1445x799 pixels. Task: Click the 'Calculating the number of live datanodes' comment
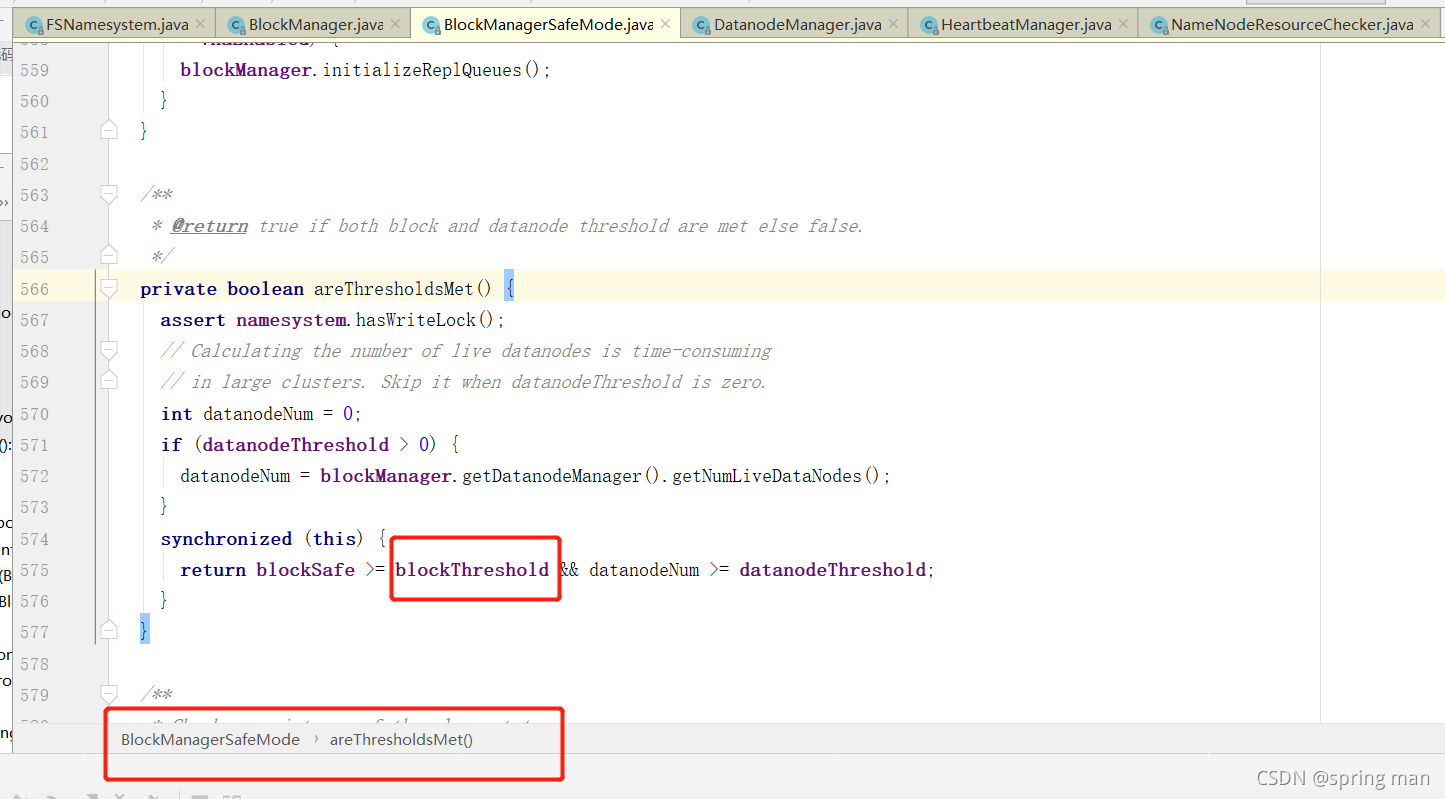coord(466,351)
